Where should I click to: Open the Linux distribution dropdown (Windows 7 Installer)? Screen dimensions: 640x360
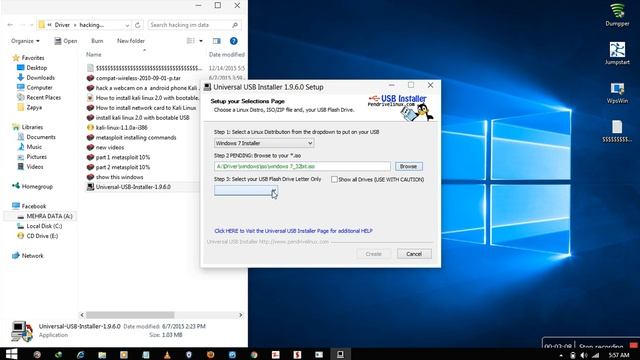point(264,143)
